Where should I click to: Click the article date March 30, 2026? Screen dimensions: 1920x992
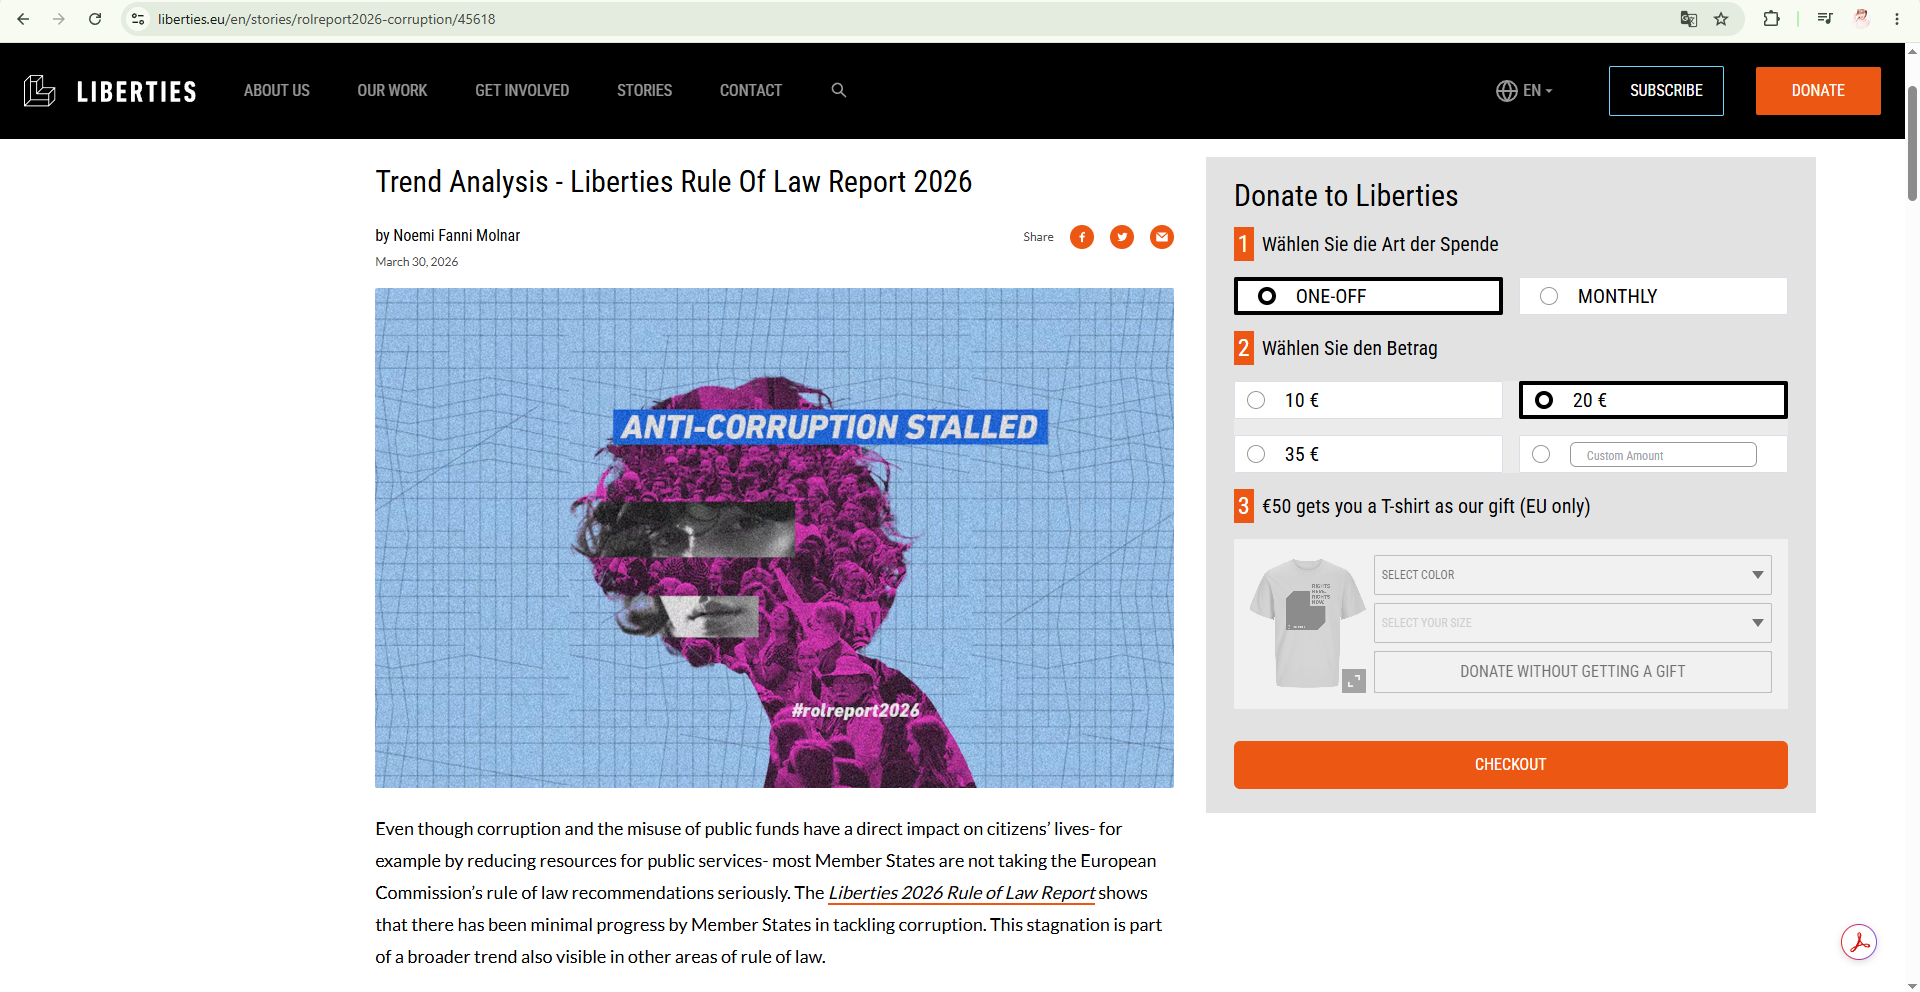(417, 262)
